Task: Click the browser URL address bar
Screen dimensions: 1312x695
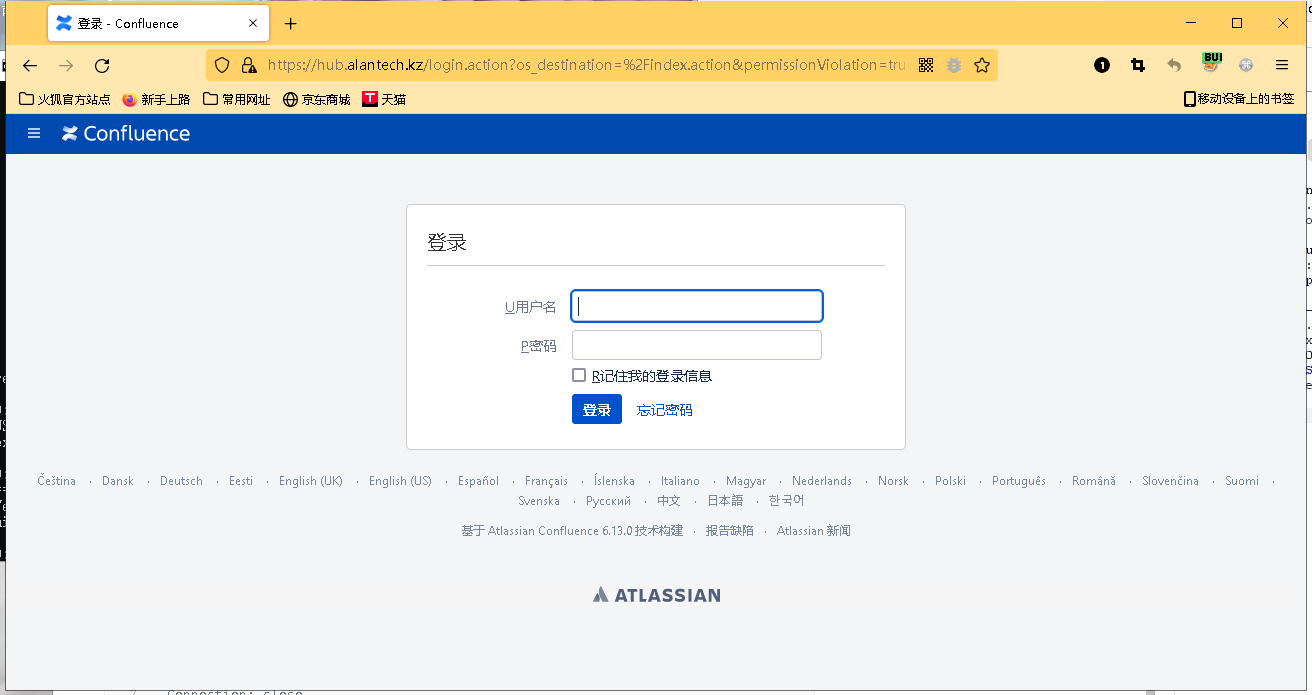Action: (588, 65)
